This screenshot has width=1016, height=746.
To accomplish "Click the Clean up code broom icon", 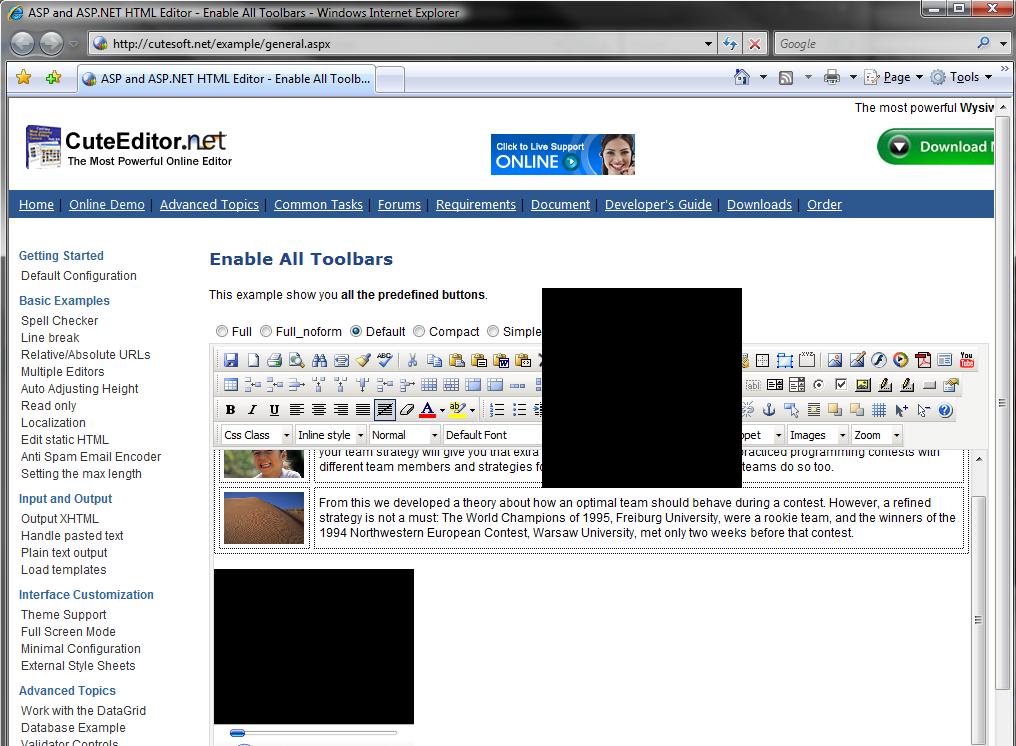I will pyautogui.click(x=364, y=360).
